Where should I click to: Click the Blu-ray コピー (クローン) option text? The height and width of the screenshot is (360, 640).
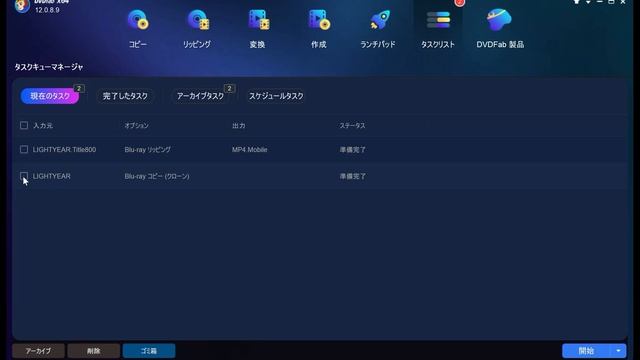[x=157, y=176]
